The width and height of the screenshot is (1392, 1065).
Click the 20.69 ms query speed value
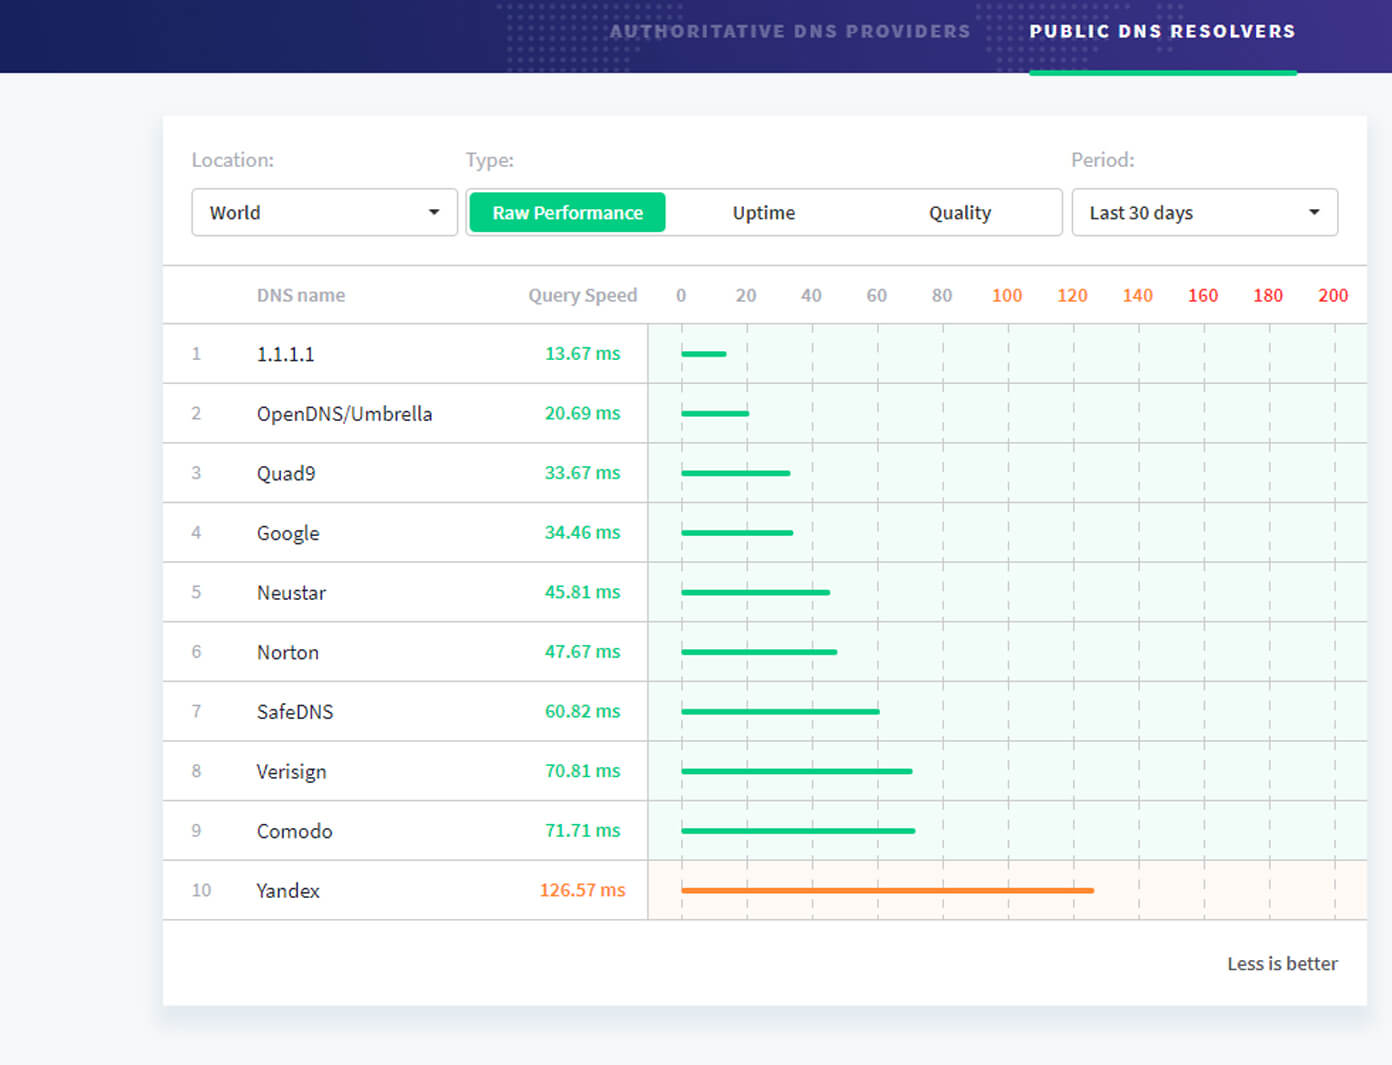coord(582,413)
